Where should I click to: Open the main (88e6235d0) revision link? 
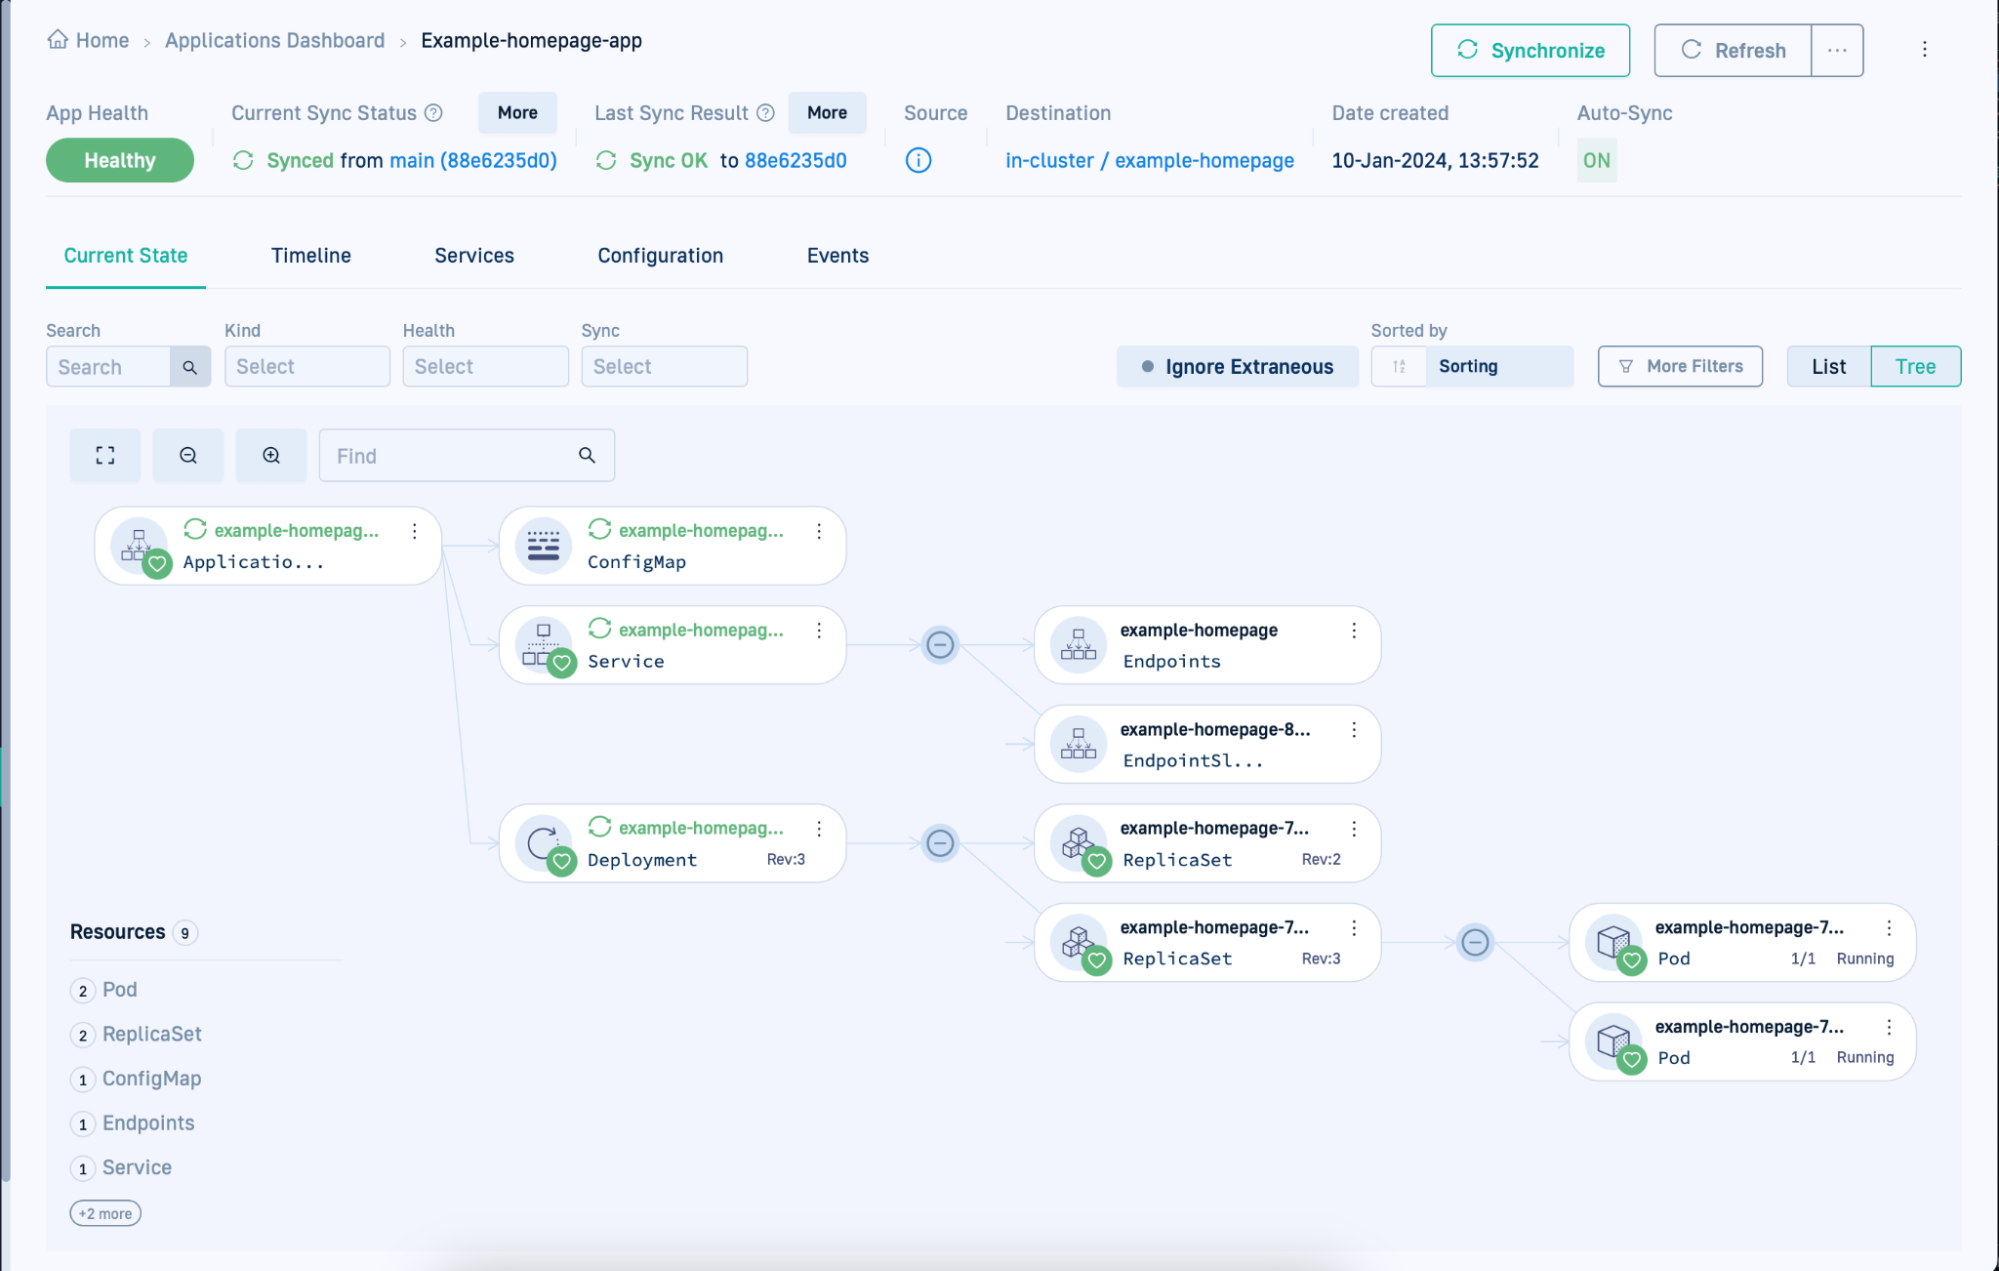473,160
